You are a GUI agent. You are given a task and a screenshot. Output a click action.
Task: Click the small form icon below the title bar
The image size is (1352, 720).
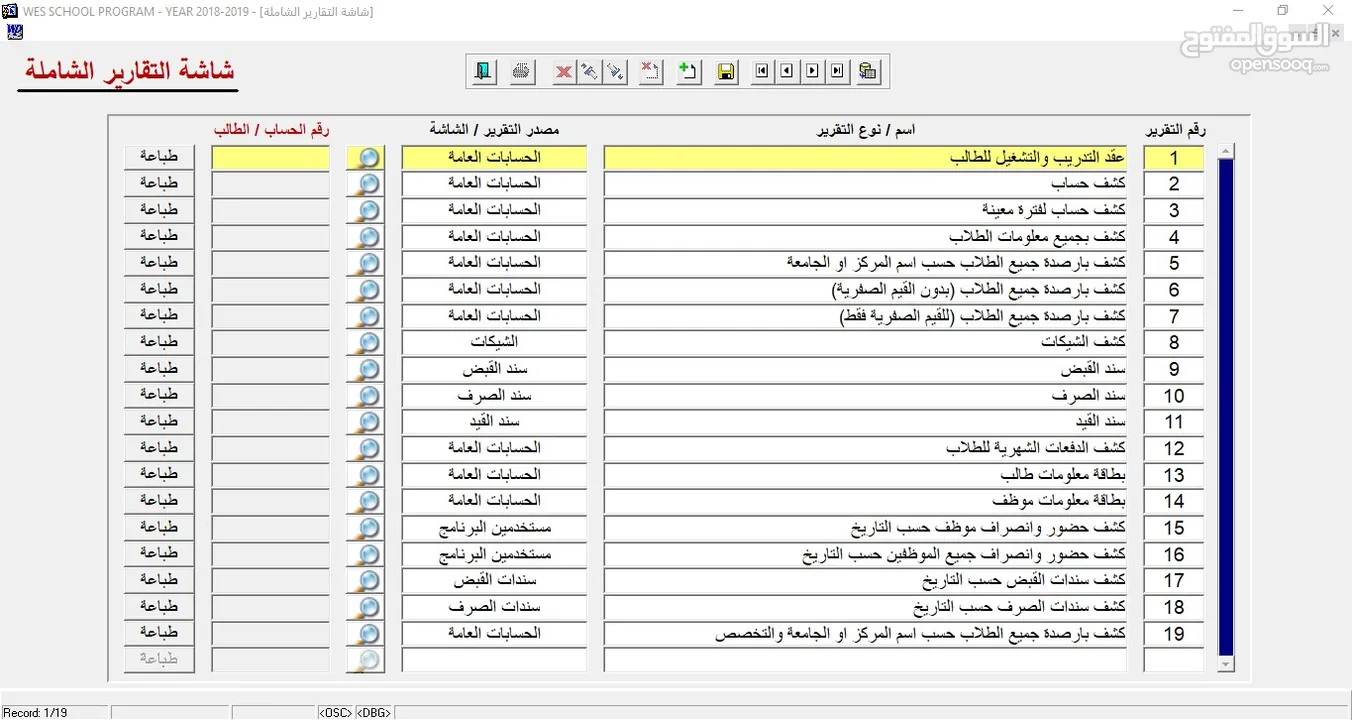14,31
